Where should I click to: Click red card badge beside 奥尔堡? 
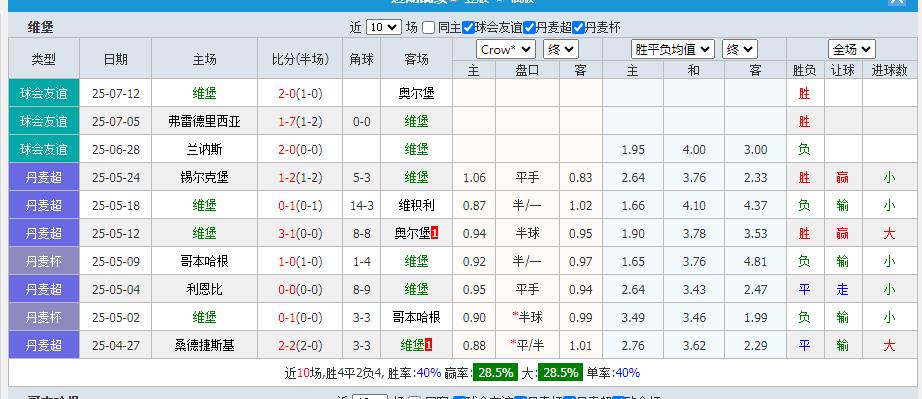(x=435, y=233)
